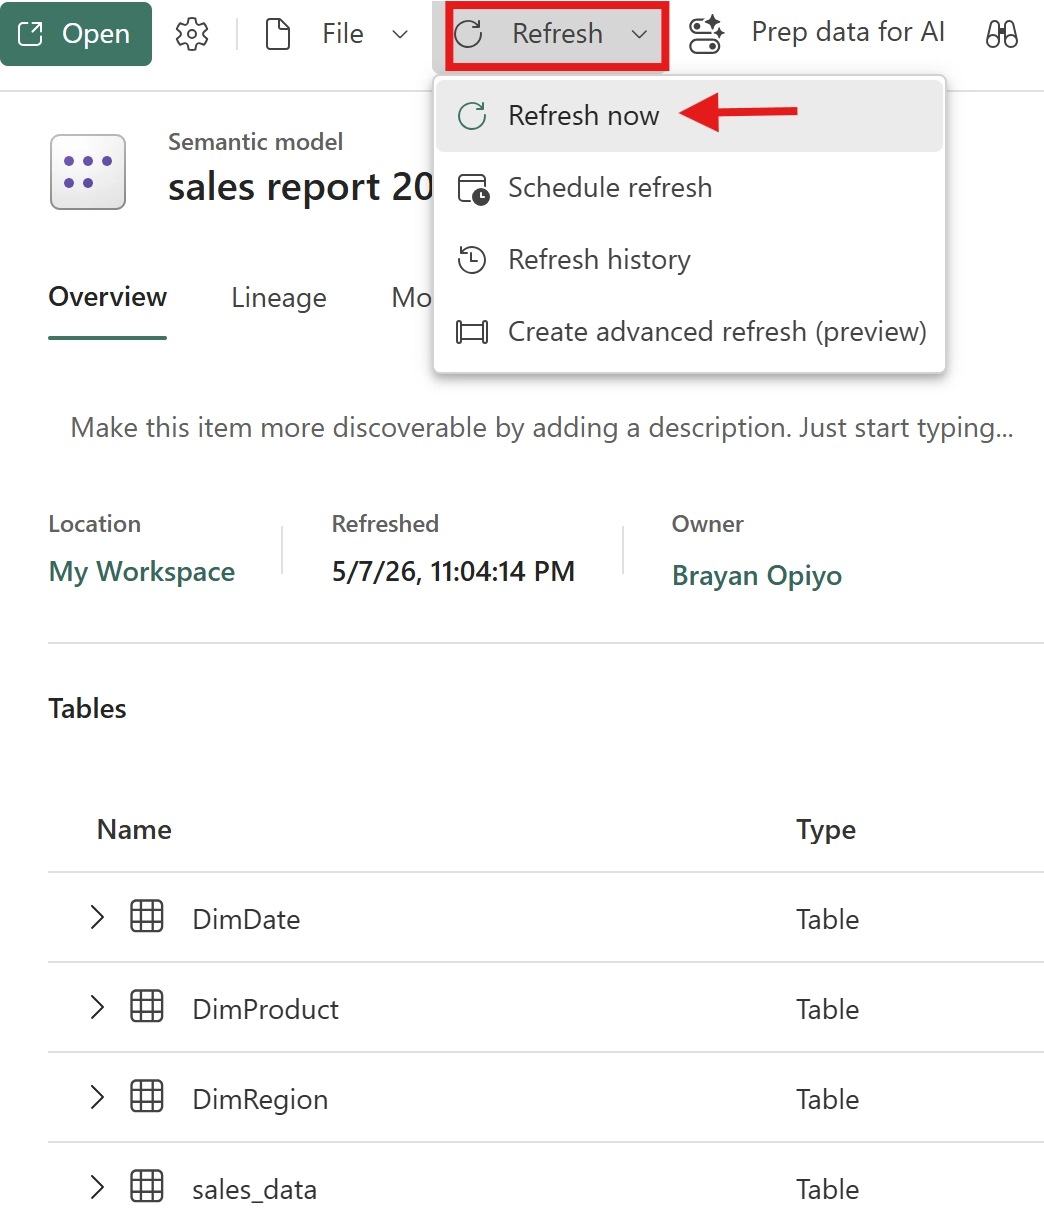The image size is (1044, 1229).
Task: Switch to the Overview tab
Action: pyautogui.click(x=108, y=297)
